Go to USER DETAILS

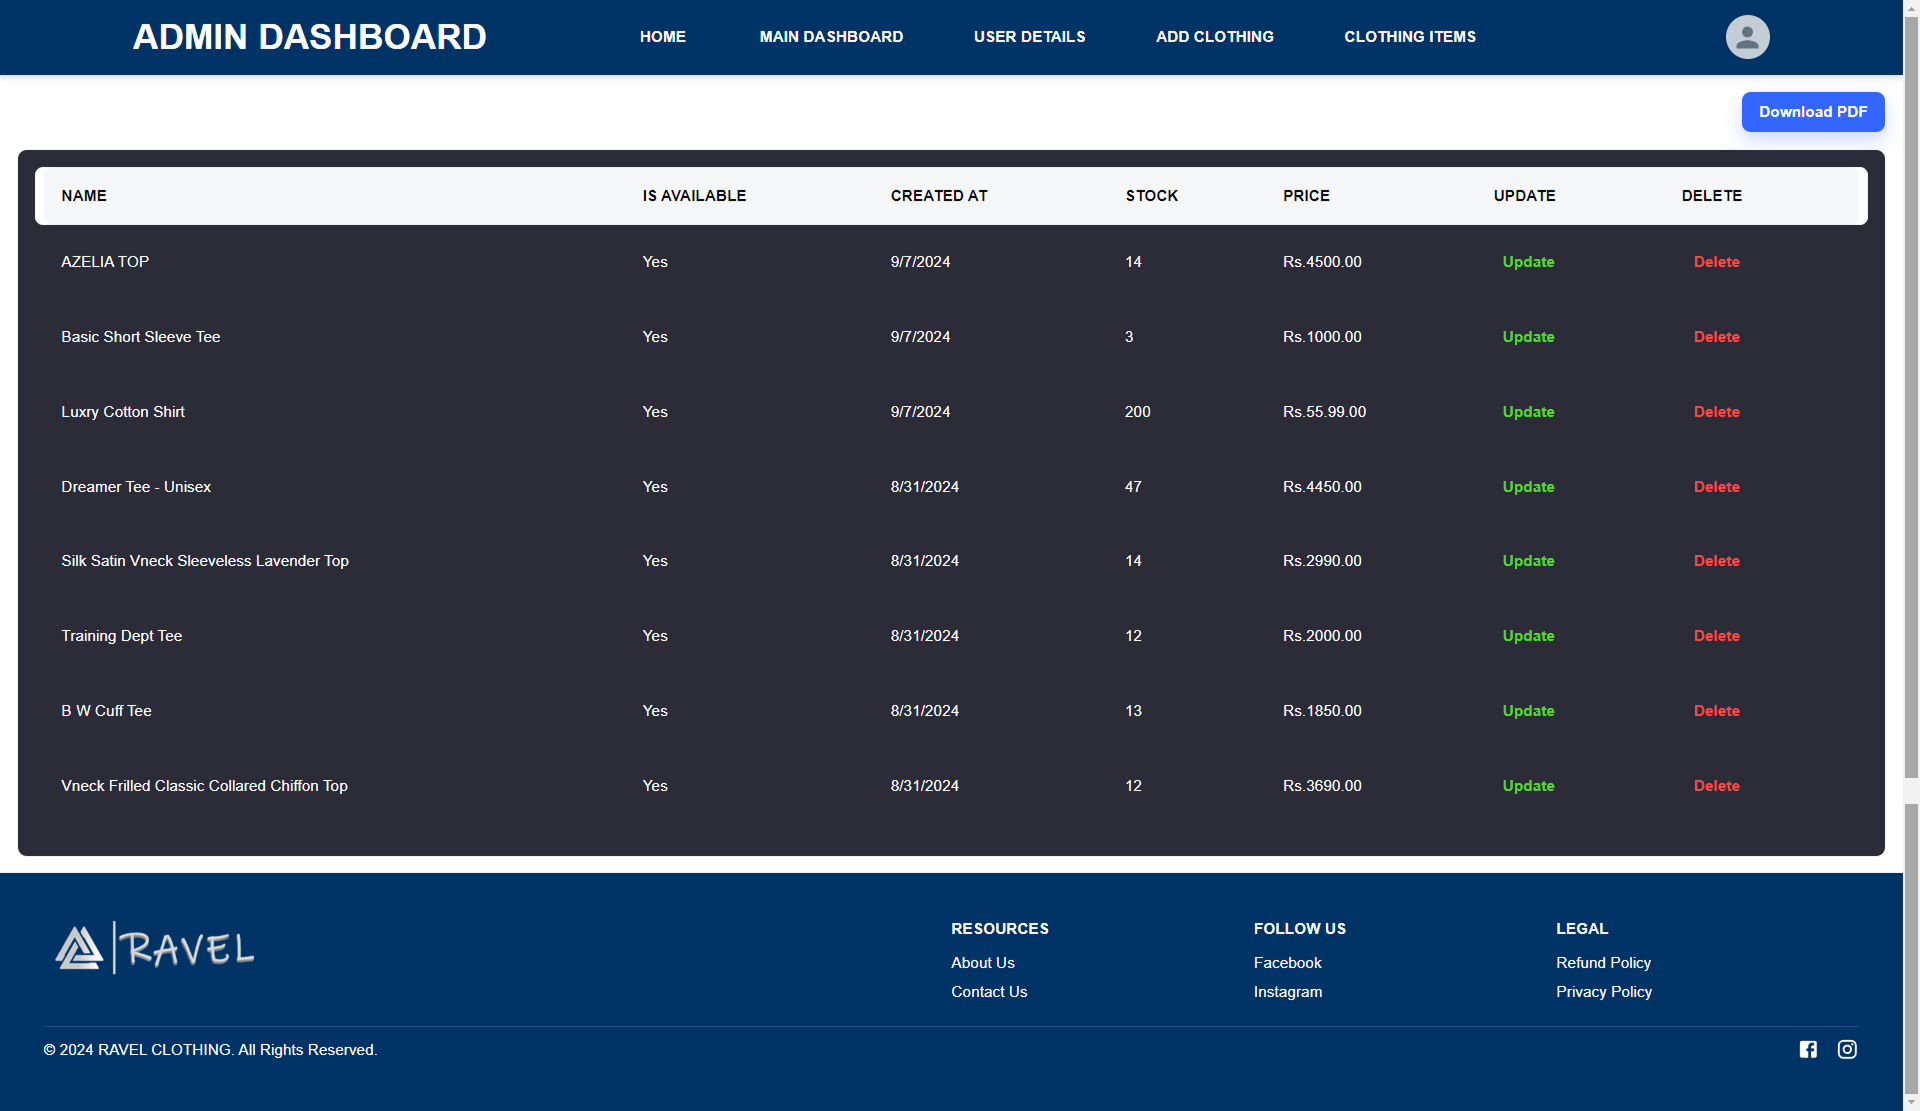click(1029, 36)
